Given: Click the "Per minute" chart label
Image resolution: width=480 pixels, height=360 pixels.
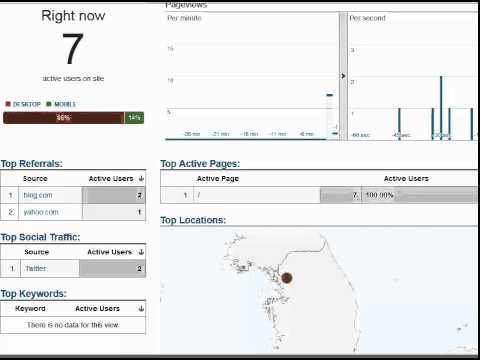Looking at the screenshot, I should click(184, 18).
